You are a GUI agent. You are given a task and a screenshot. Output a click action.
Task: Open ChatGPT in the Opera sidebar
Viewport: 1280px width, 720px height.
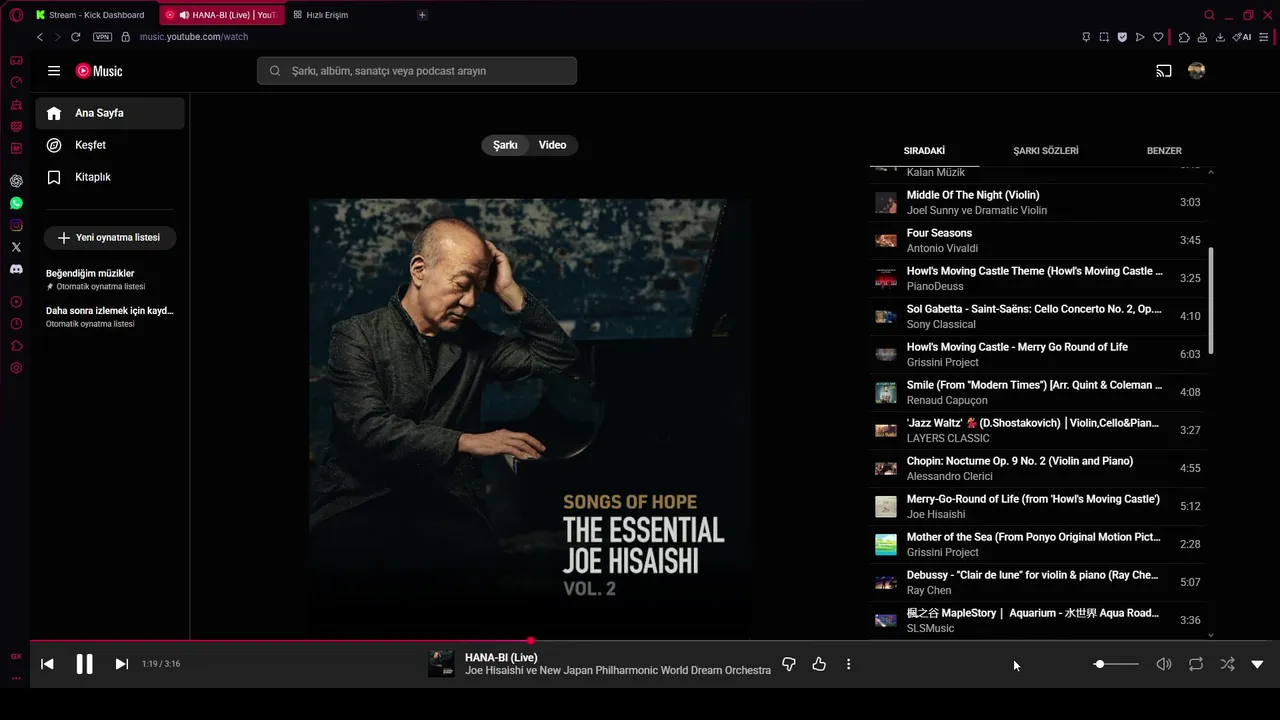point(16,181)
